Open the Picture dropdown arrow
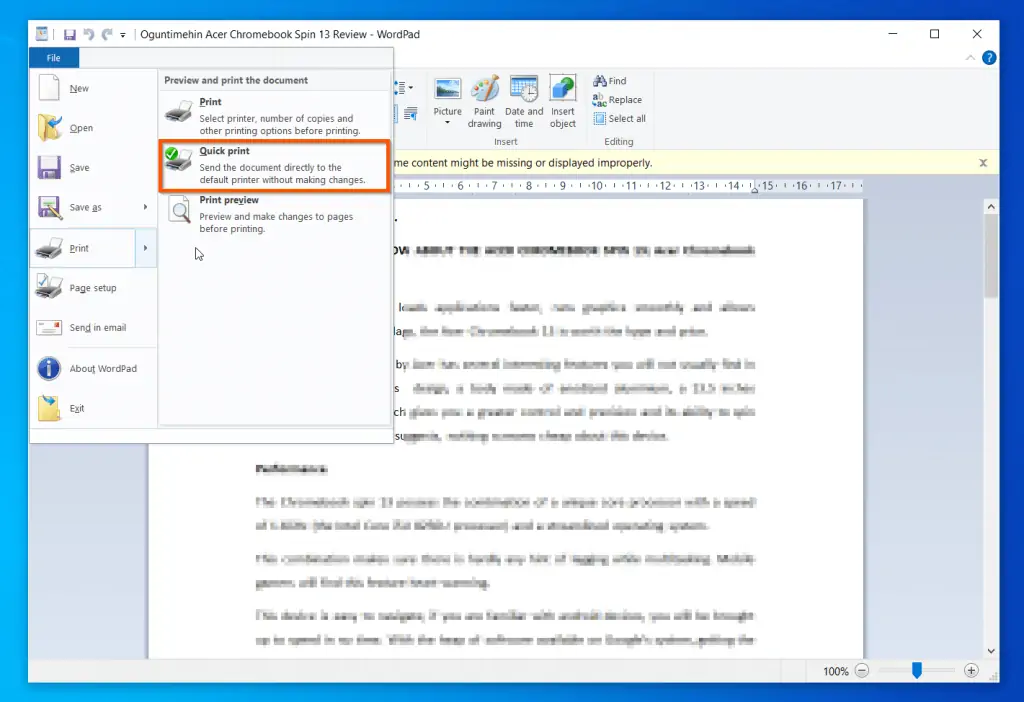 coord(447,120)
